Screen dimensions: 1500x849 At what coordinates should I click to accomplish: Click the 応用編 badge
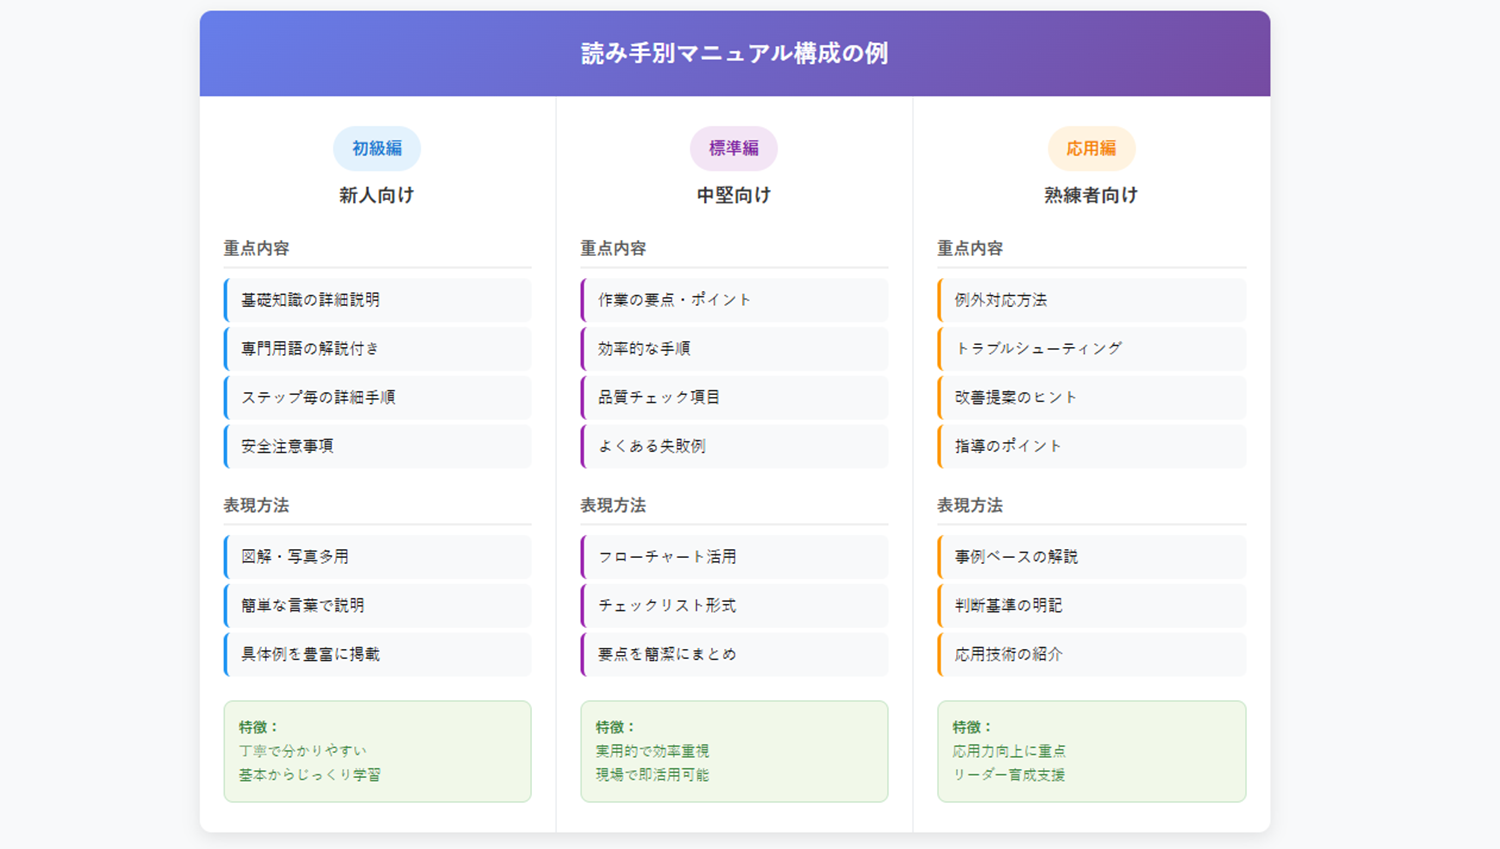click(1091, 149)
